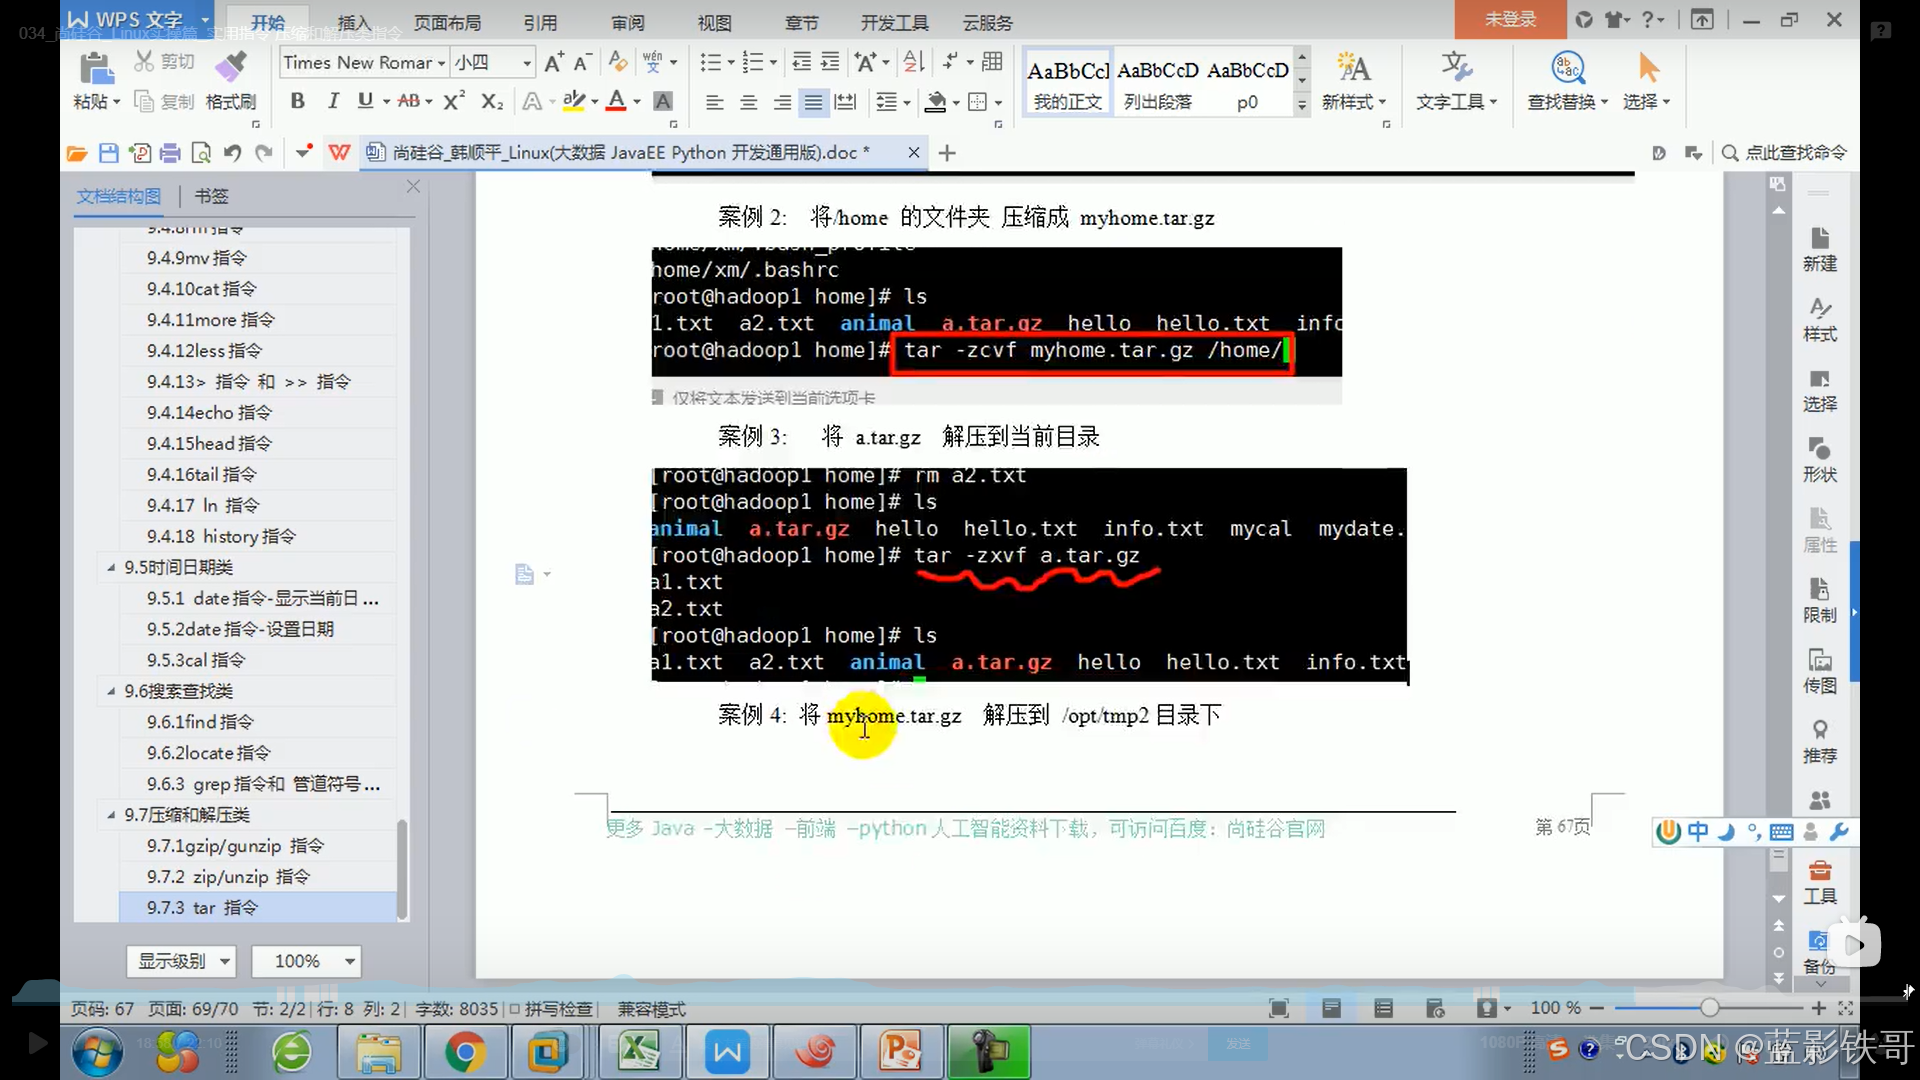Open the Shapes icon in right sidebar
Screen dimensions: 1920x1080
coord(1819,450)
